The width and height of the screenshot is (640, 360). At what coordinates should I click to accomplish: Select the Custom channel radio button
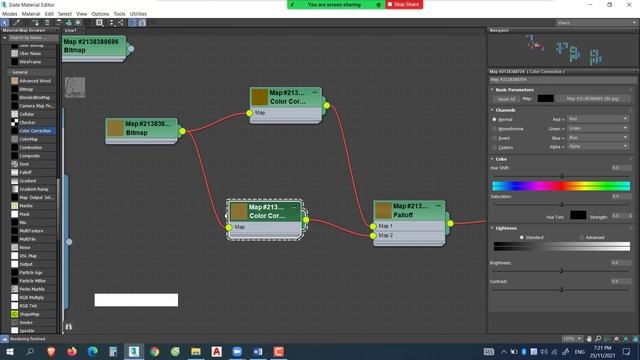(494, 147)
